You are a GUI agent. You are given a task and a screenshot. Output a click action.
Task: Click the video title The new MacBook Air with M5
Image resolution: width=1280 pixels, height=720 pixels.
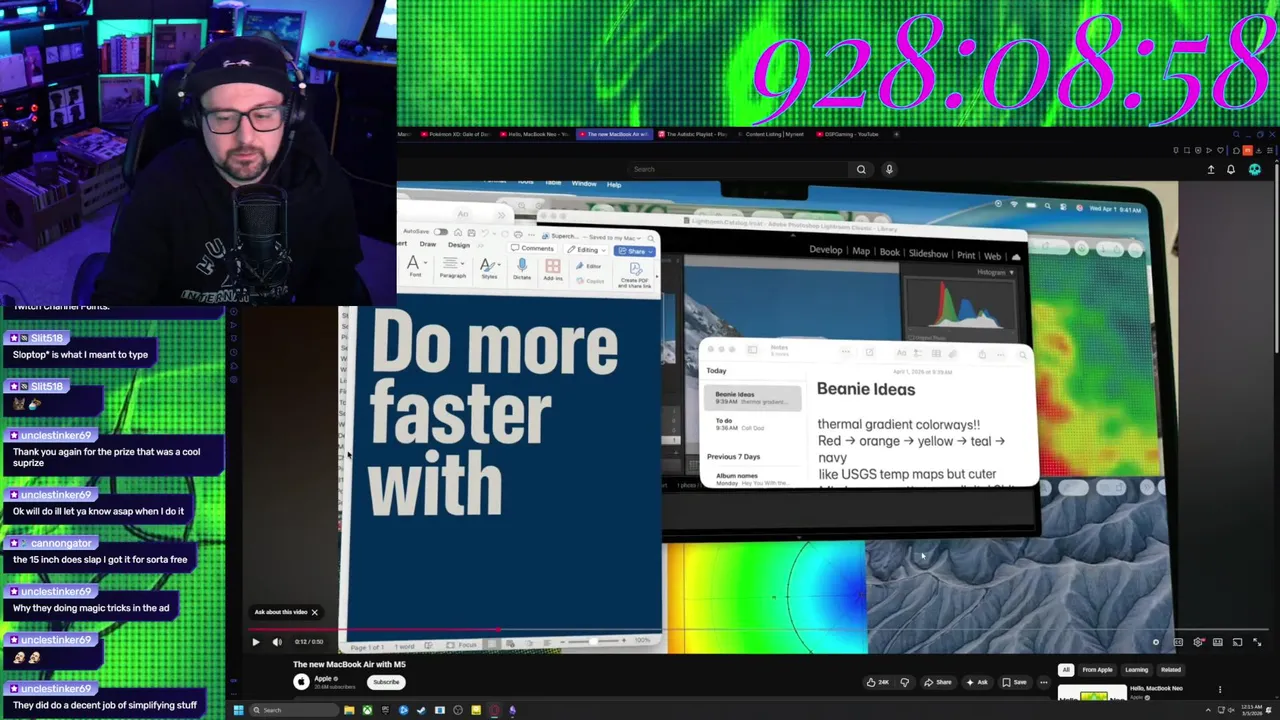349,664
